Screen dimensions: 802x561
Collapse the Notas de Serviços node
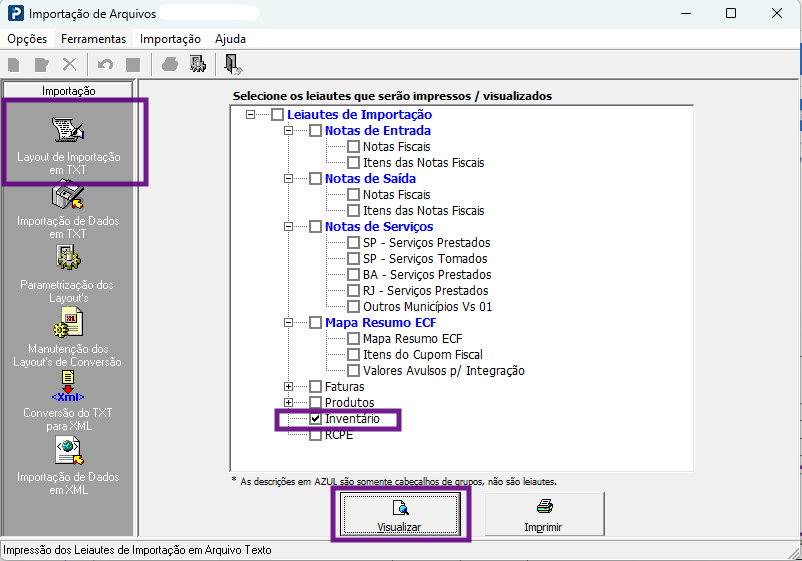pos(288,227)
